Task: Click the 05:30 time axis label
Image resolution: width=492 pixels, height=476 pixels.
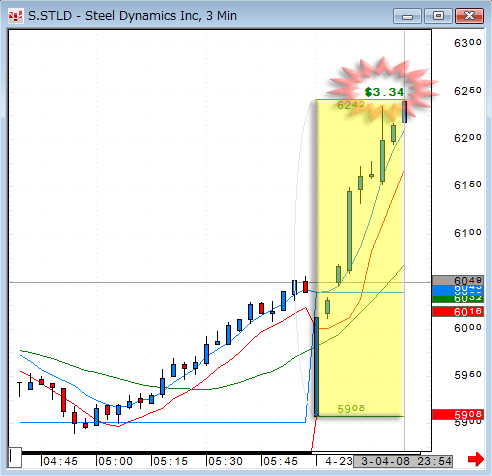Action: [225, 461]
